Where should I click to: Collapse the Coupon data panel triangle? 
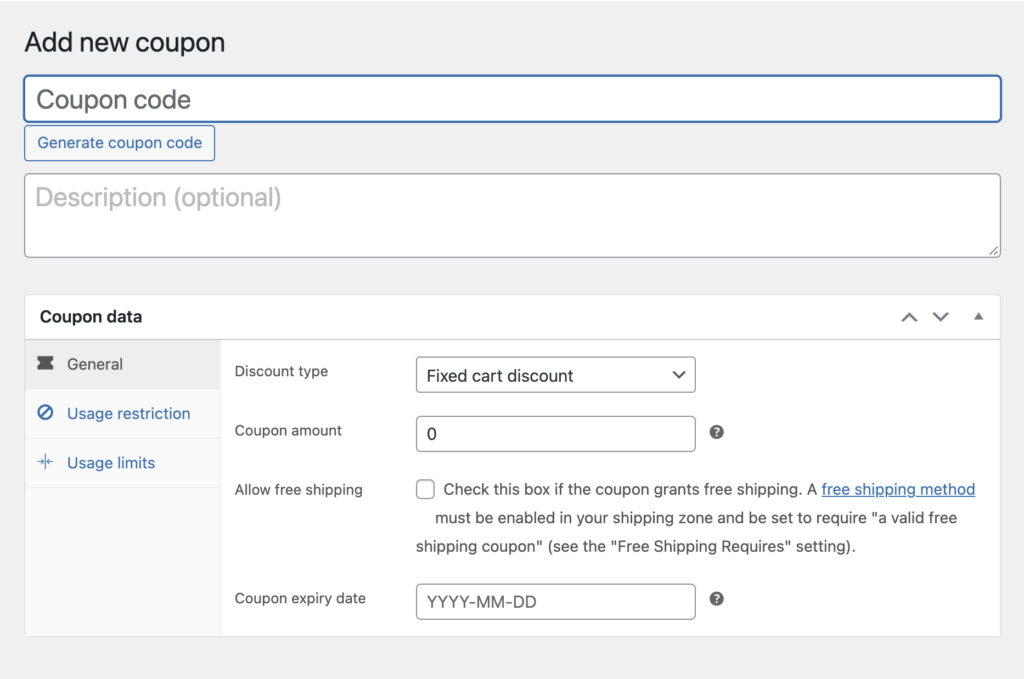978,316
